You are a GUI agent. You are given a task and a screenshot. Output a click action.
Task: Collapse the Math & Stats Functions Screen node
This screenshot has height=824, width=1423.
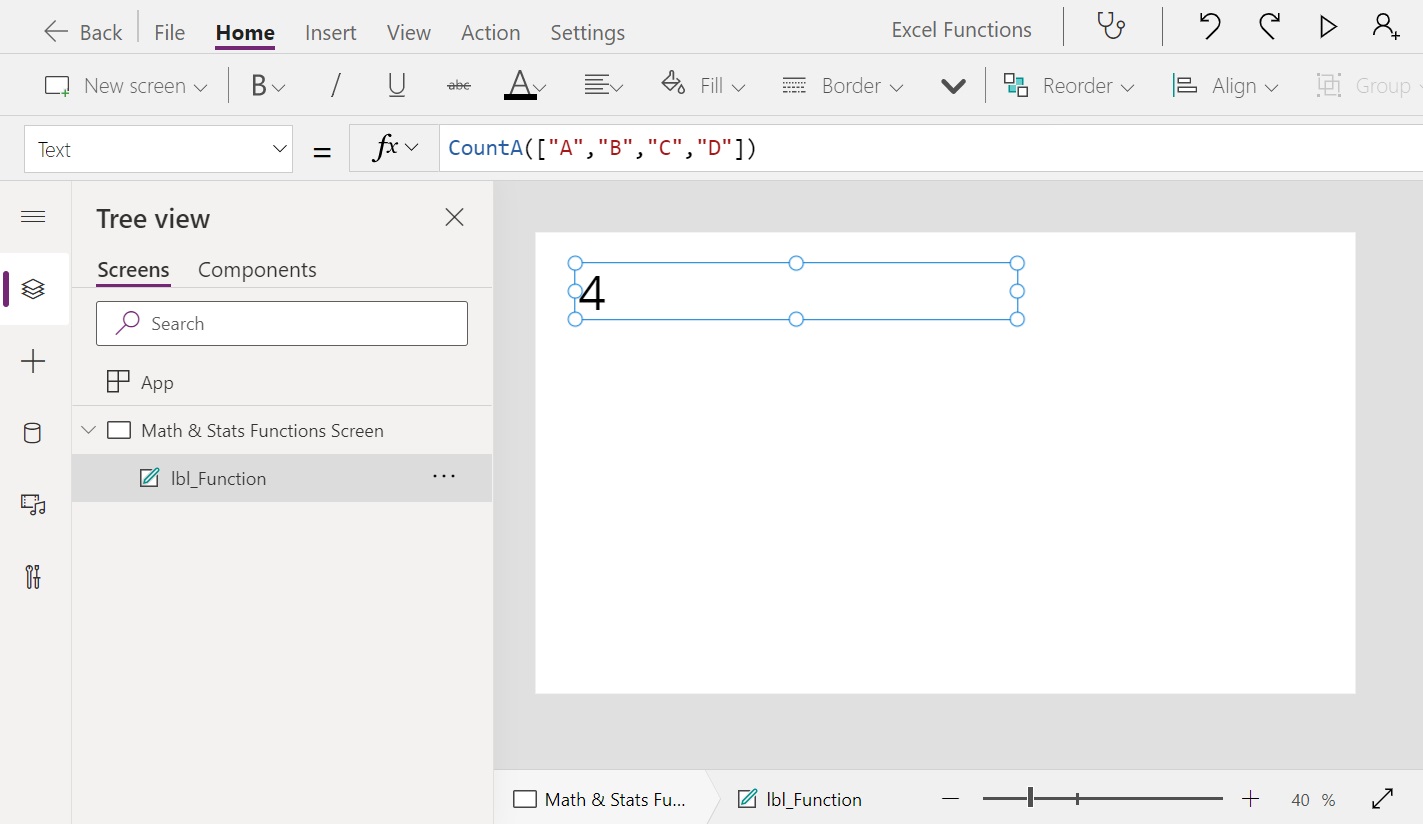click(x=89, y=431)
